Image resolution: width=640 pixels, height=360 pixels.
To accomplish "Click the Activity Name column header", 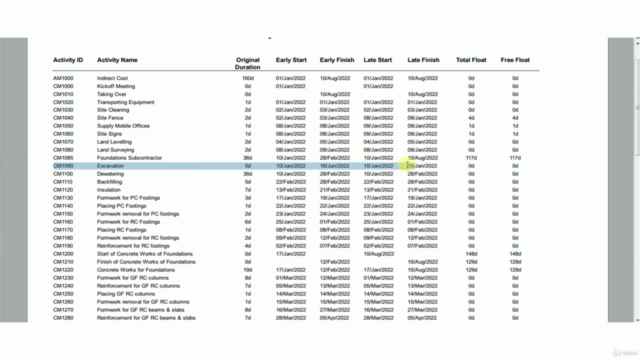I will [x=117, y=60].
